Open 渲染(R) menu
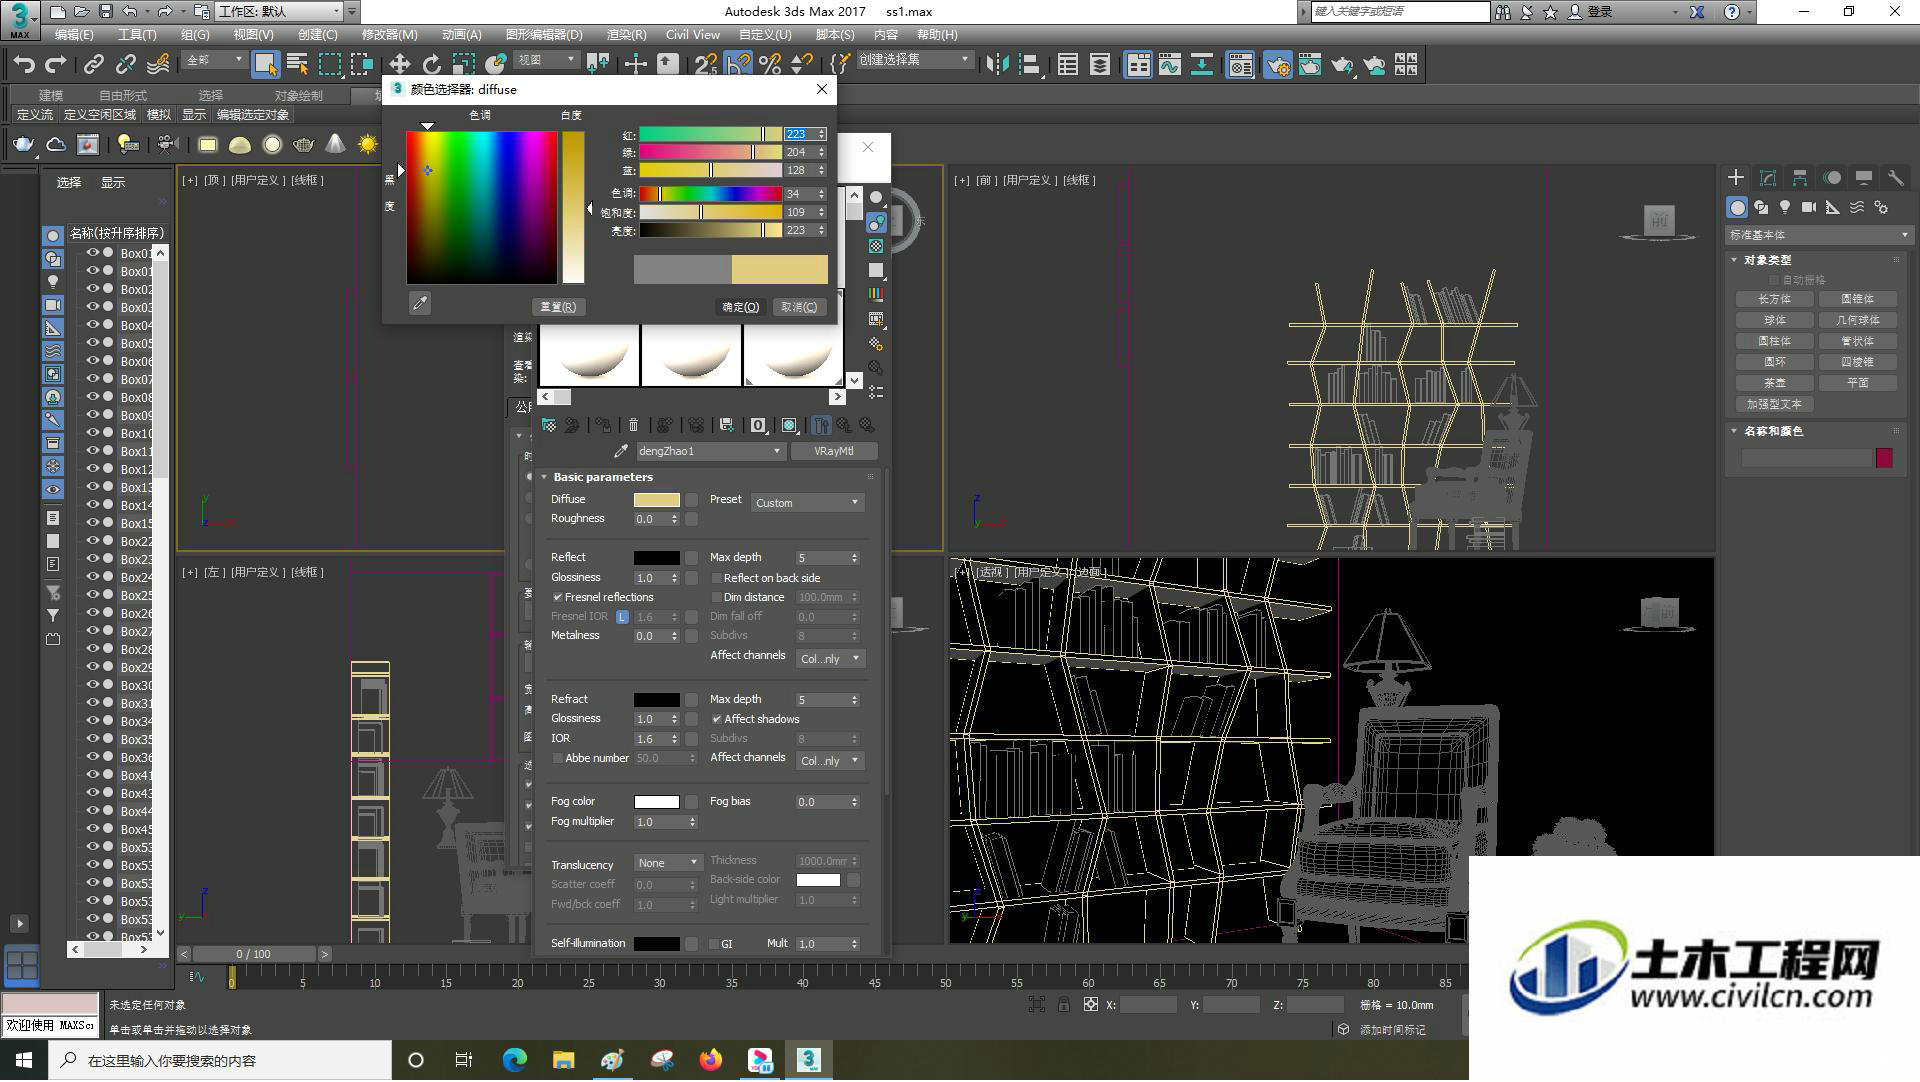 [626, 34]
